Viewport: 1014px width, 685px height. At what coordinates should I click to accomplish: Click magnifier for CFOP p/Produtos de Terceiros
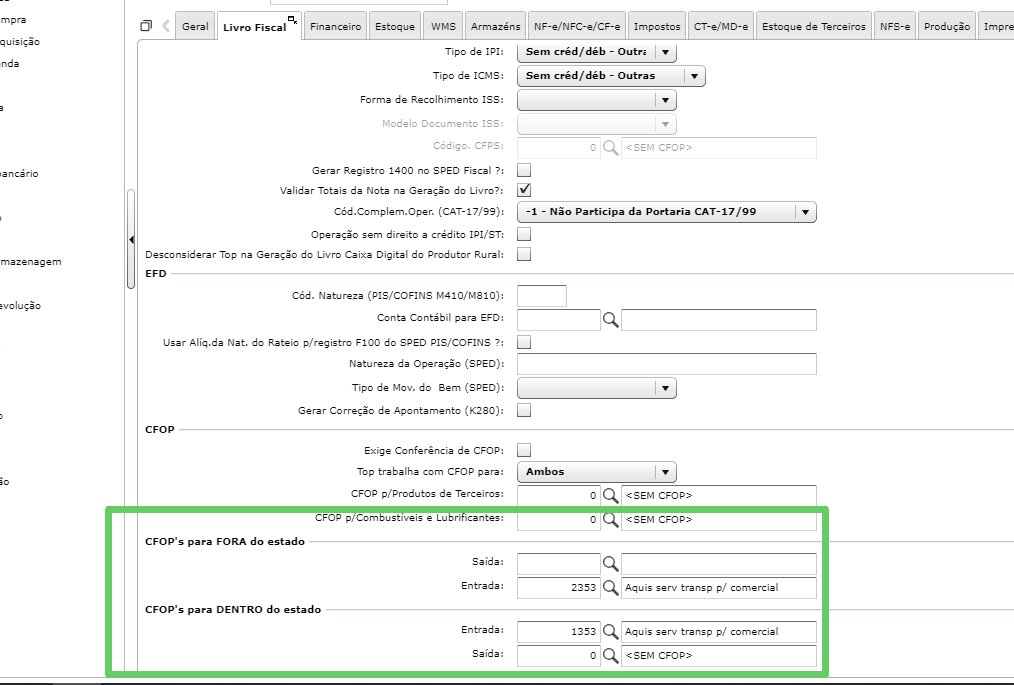[610, 495]
